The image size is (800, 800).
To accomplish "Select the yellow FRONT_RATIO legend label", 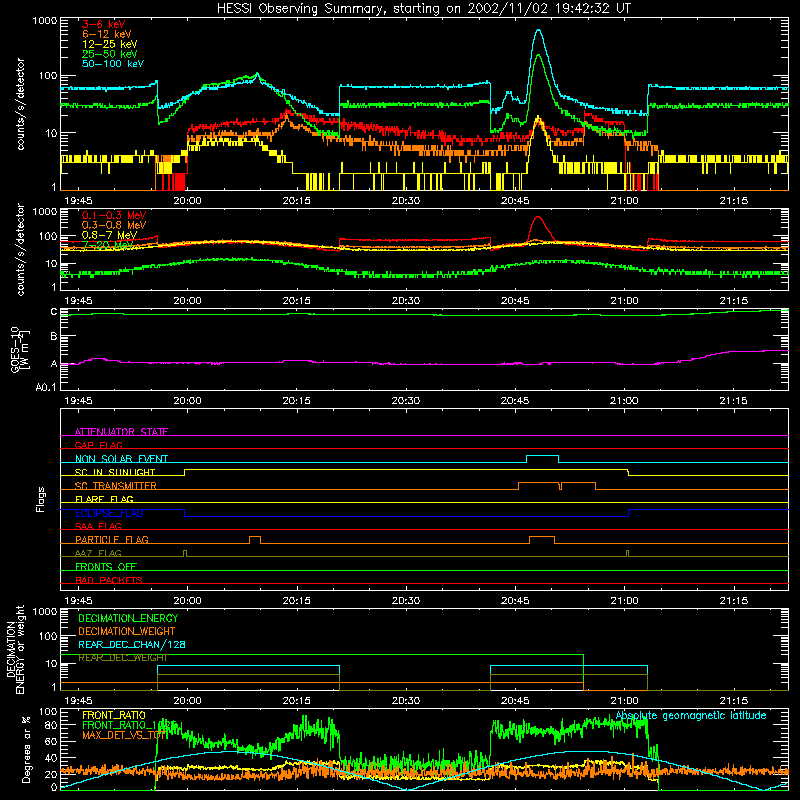I will click(x=114, y=715).
